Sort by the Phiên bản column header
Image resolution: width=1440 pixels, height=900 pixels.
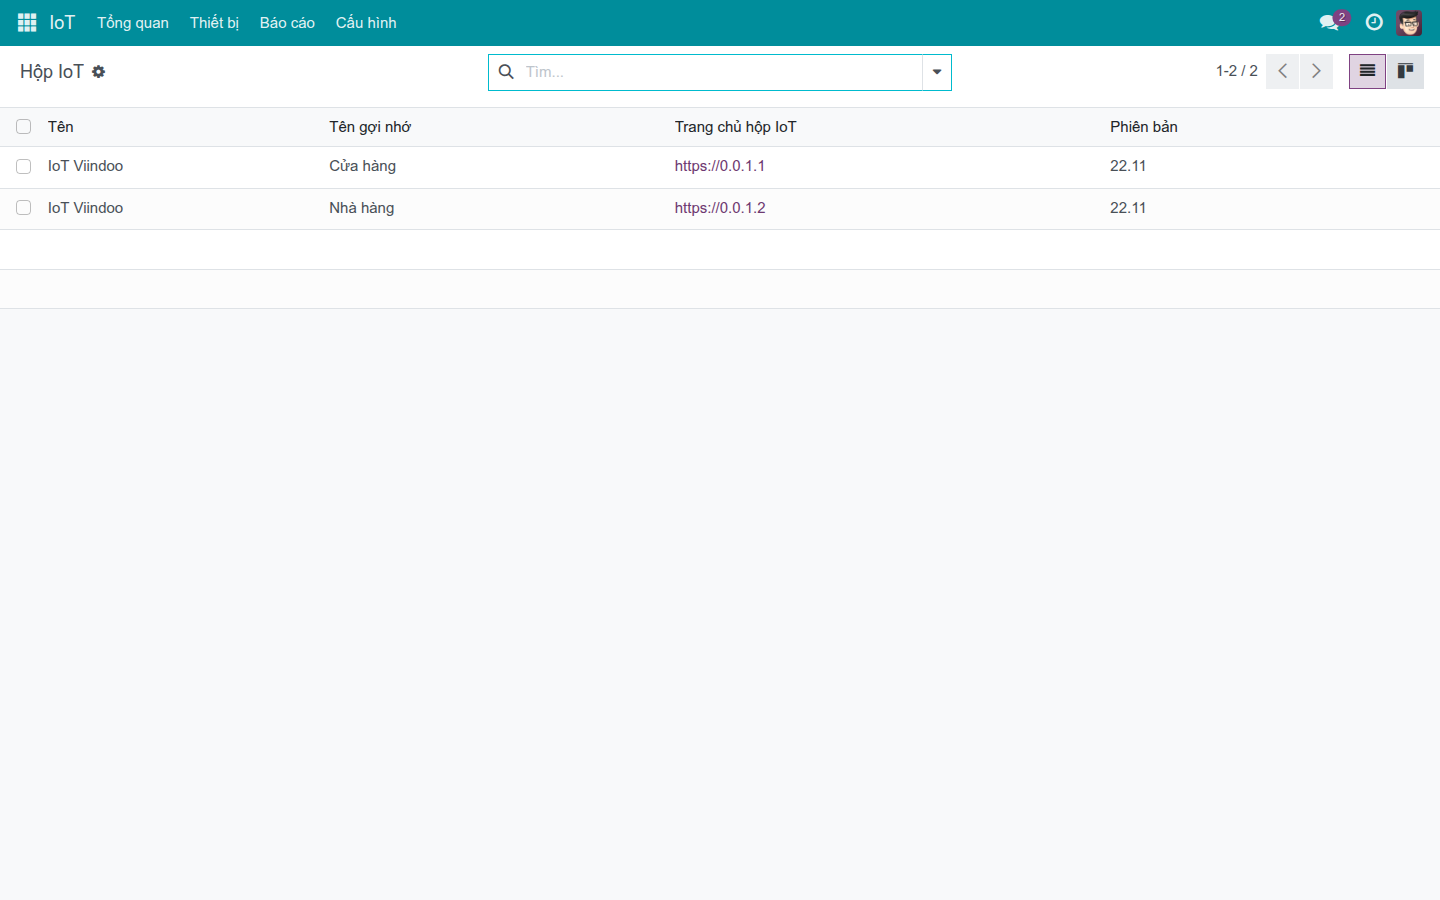tap(1144, 127)
